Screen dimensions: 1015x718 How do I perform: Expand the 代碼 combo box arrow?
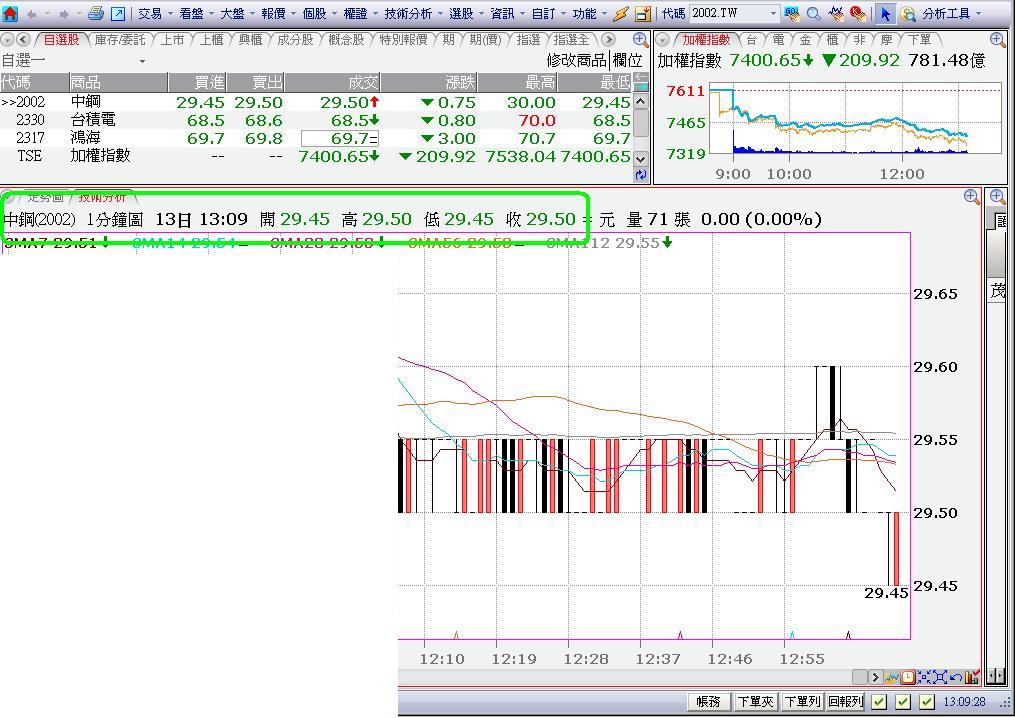tap(773, 14)
